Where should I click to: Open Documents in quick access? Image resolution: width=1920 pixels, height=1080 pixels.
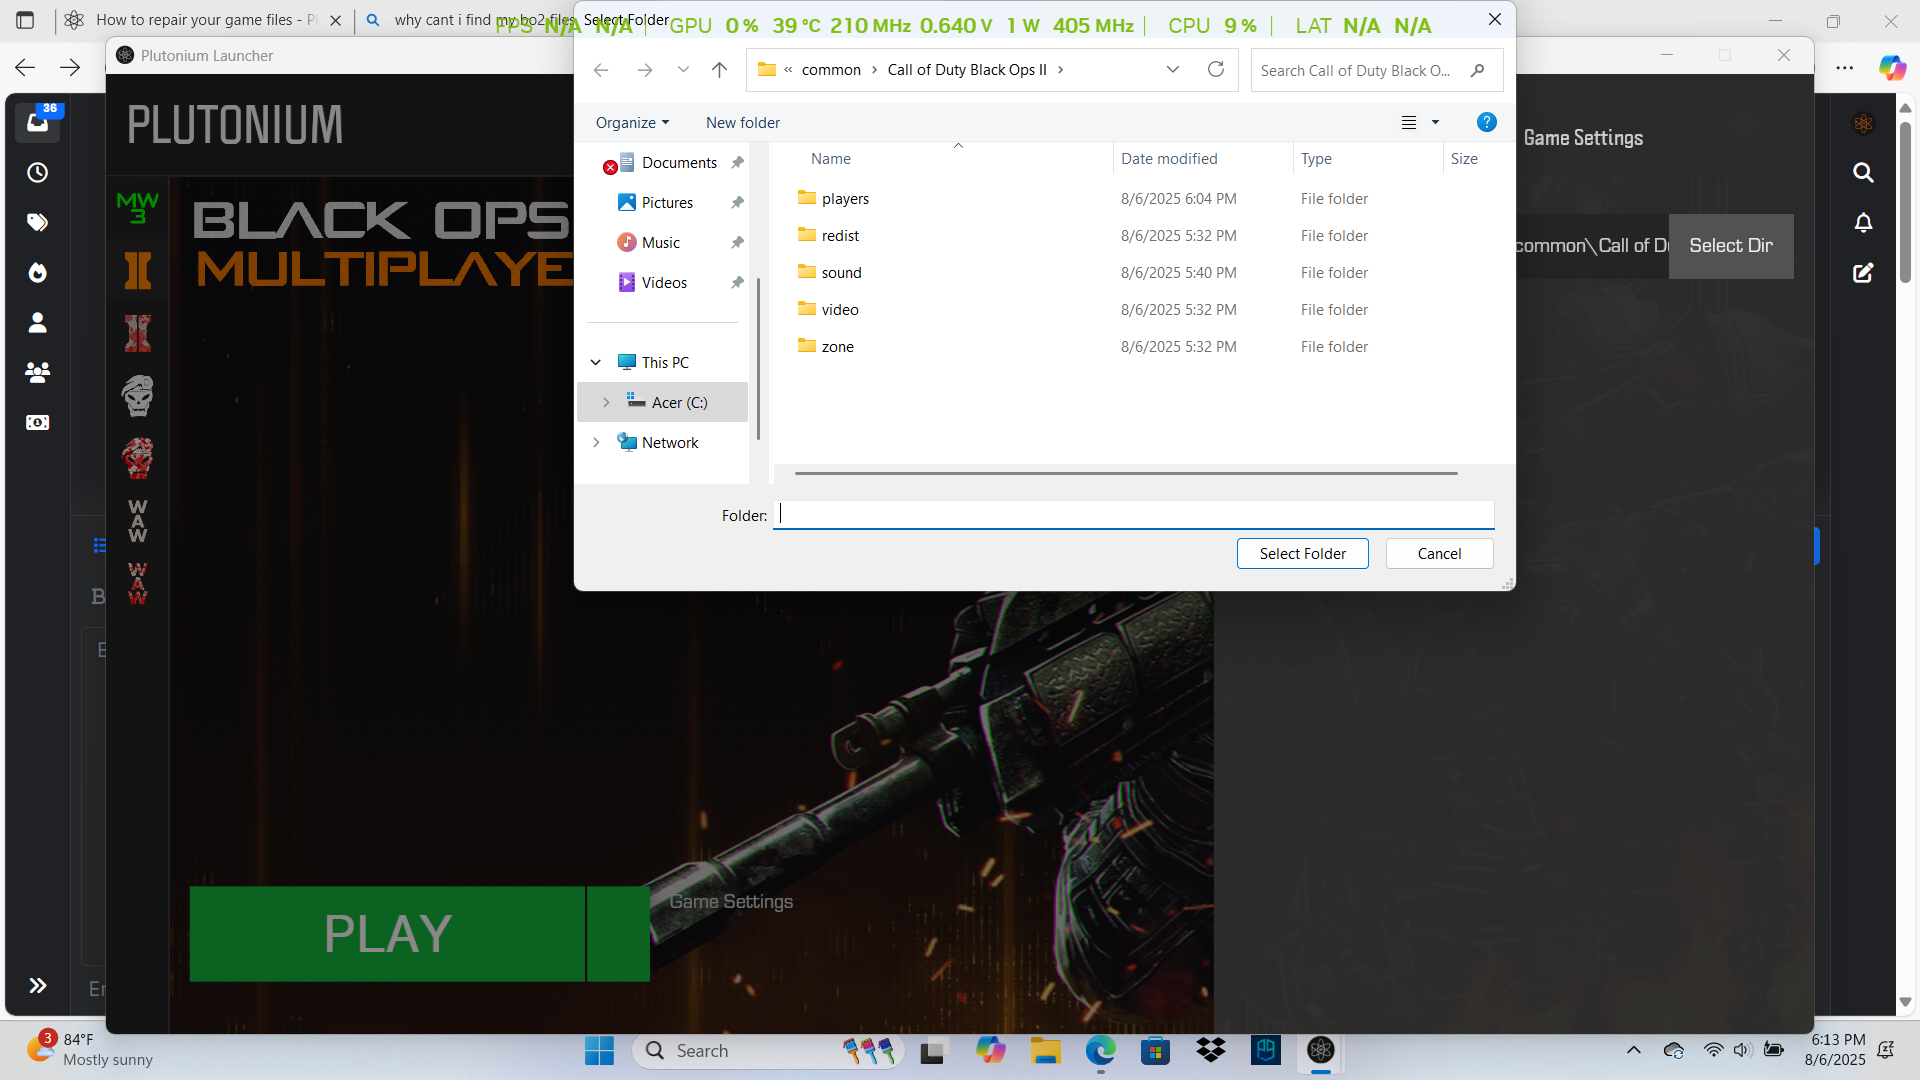pos(679,162)
